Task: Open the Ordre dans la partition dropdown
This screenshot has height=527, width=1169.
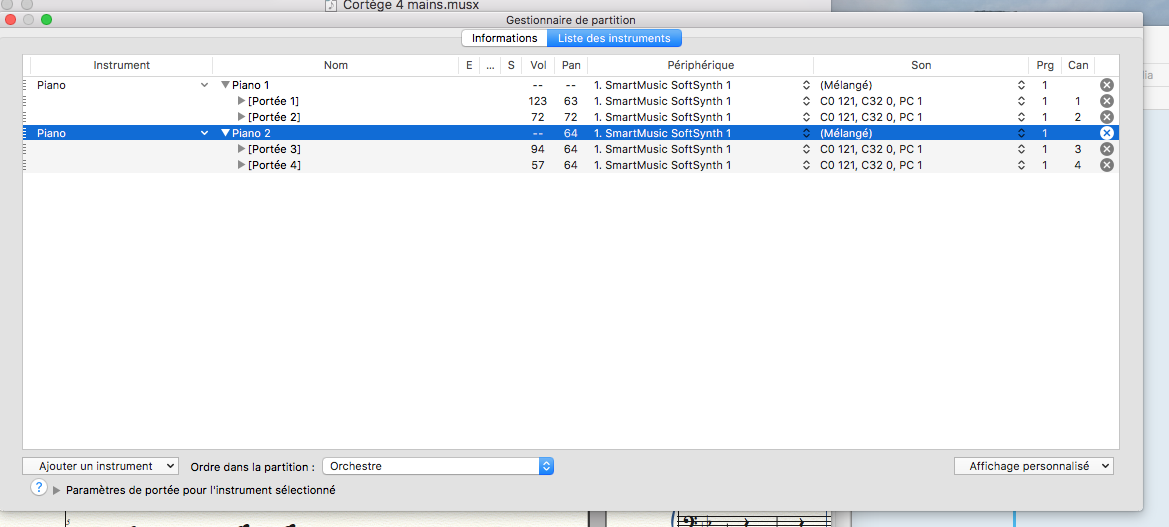Action: click(437, 466)
